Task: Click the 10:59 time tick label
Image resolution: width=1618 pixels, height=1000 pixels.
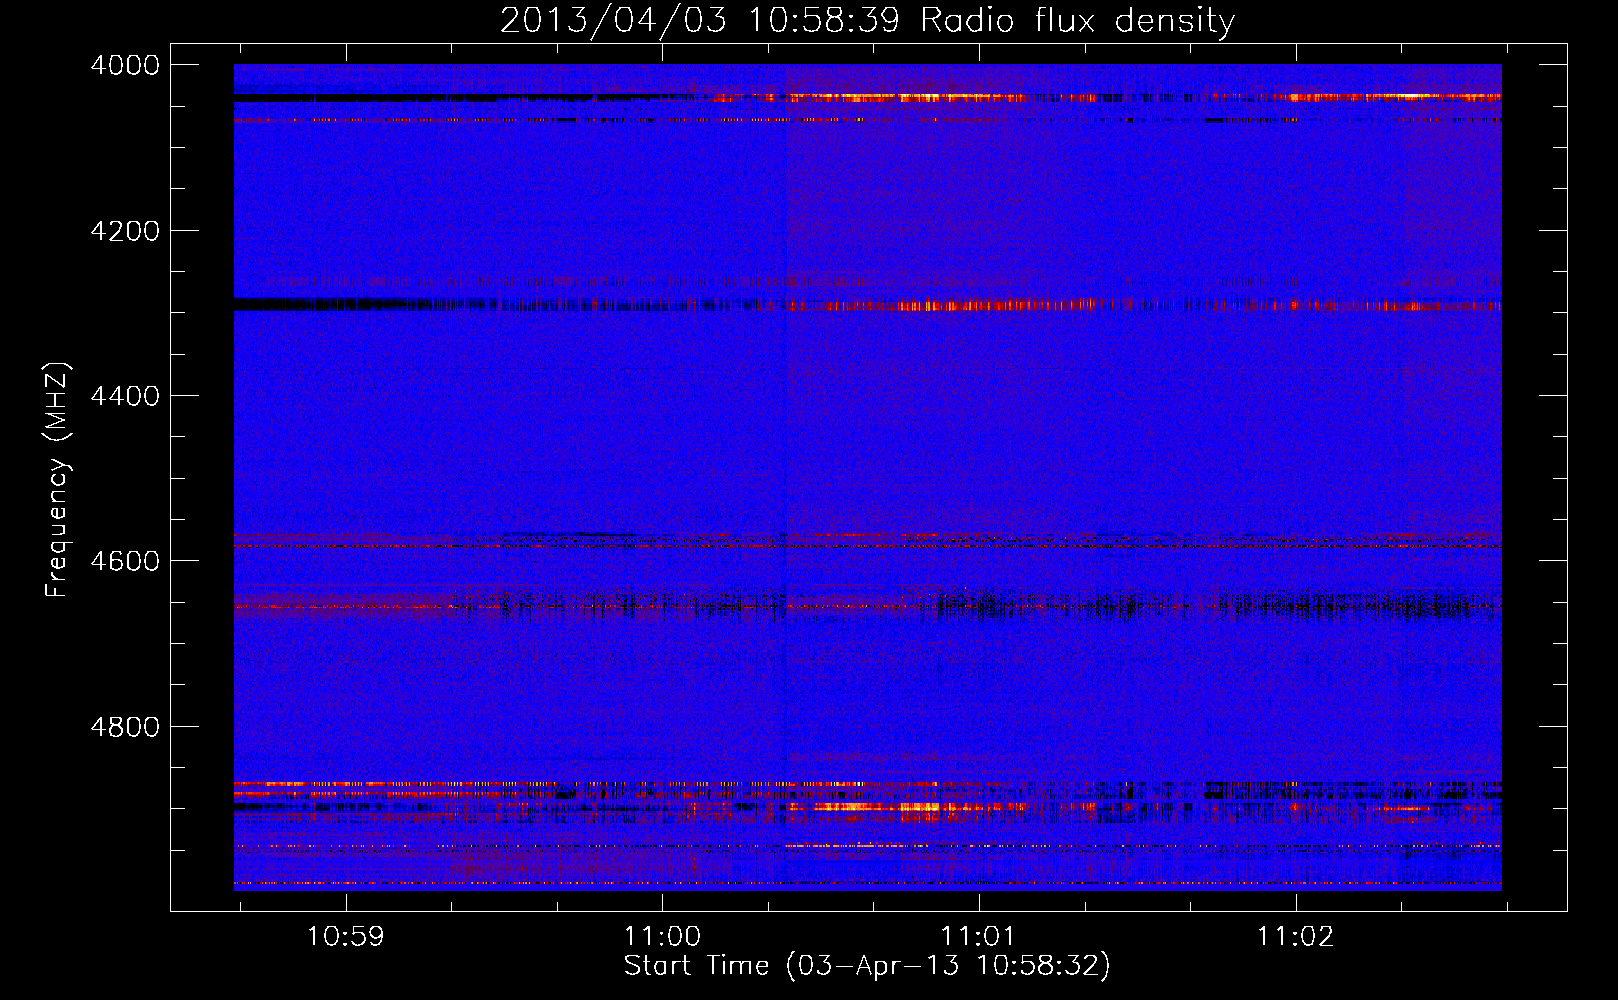Action: 345,937
